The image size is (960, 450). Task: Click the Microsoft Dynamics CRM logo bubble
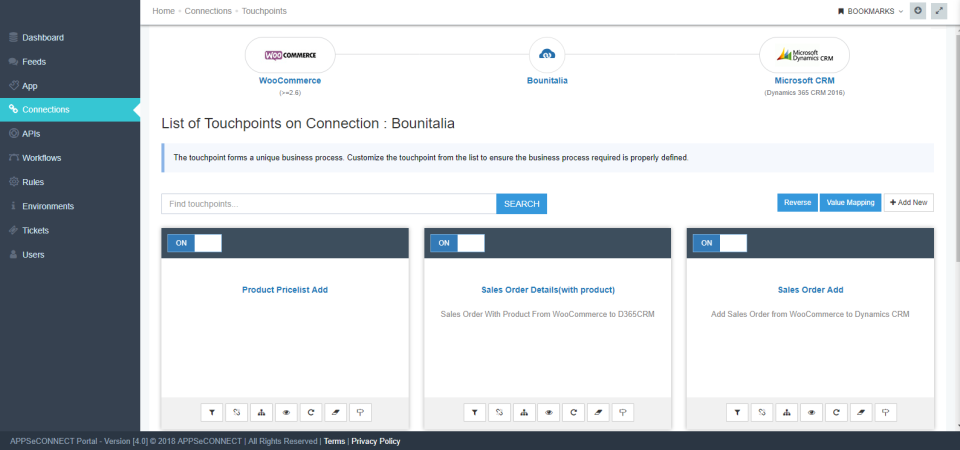point(804,55)
